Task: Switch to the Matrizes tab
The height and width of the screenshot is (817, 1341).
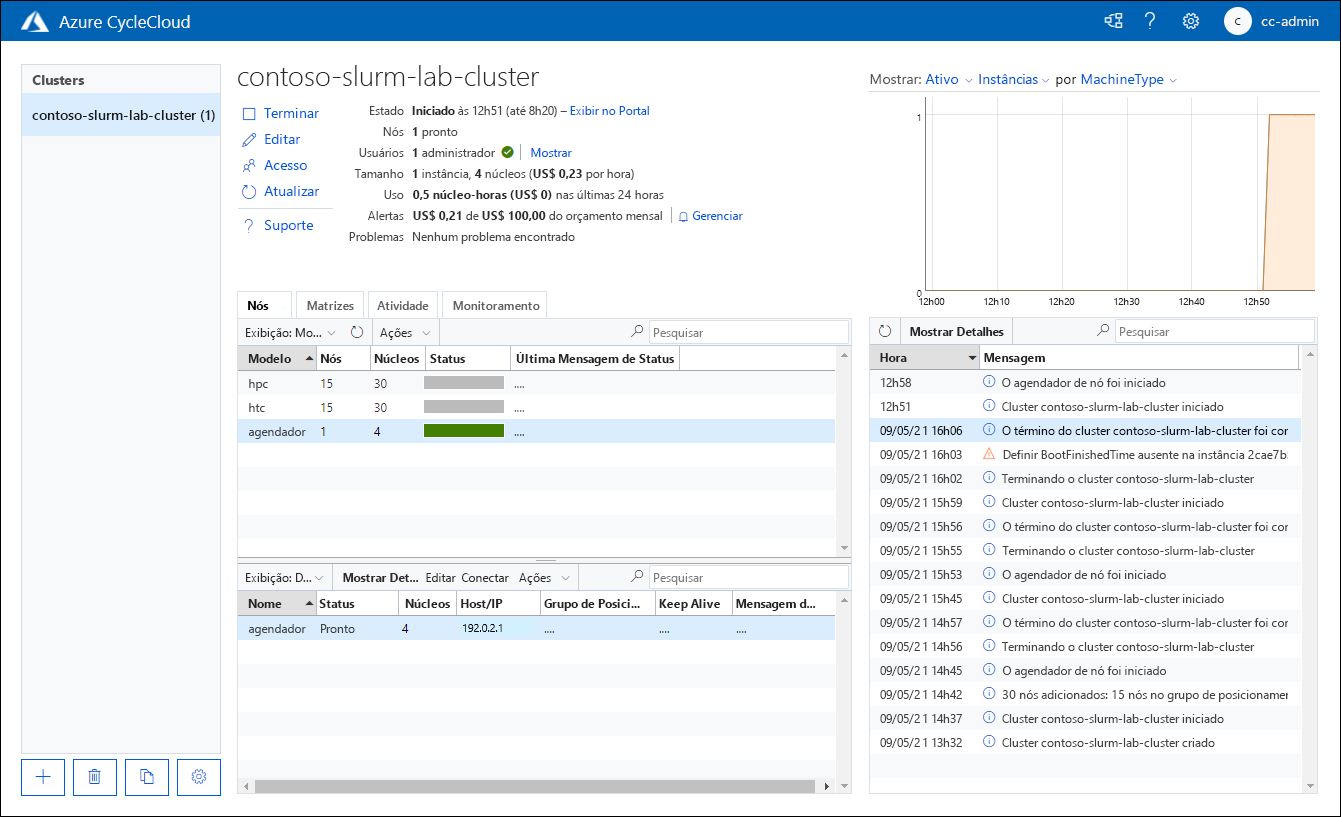Action: pos(330,306)
